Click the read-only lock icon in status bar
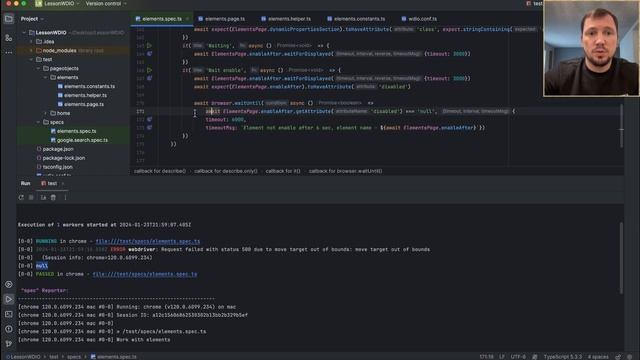640x360 pixels. tap(618, 357)
